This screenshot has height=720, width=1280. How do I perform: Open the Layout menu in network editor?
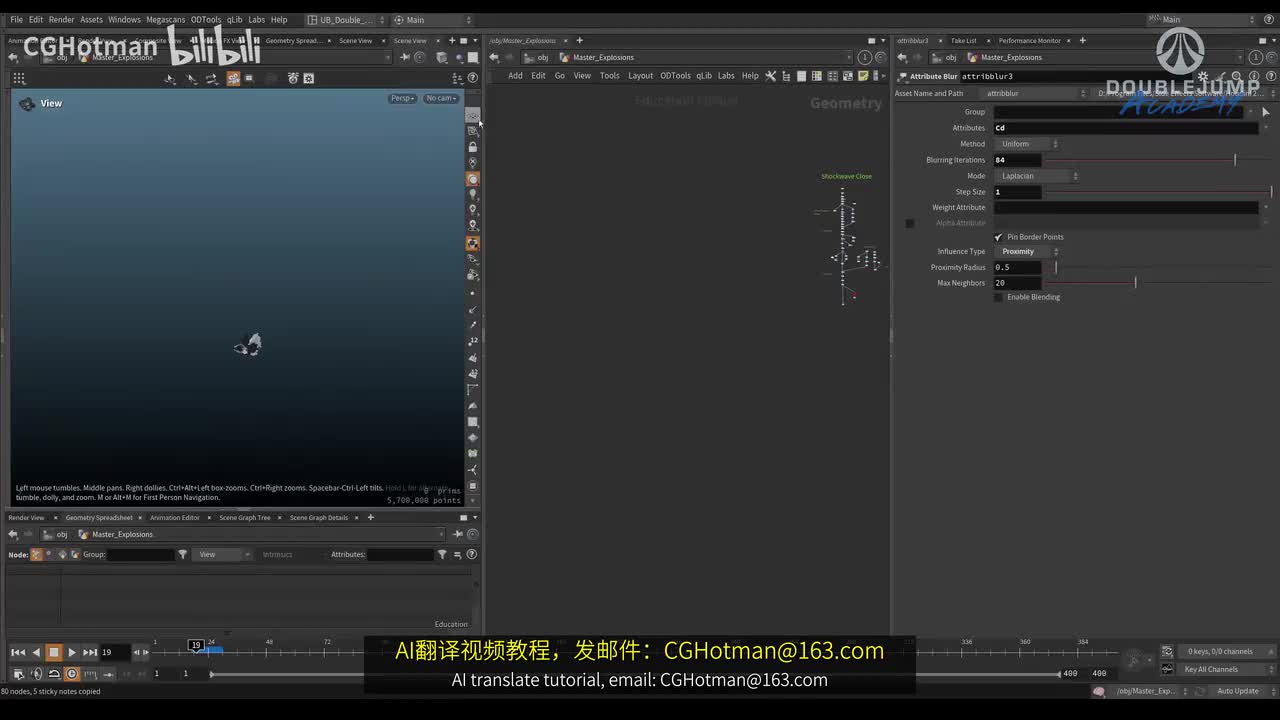point(640,76)
